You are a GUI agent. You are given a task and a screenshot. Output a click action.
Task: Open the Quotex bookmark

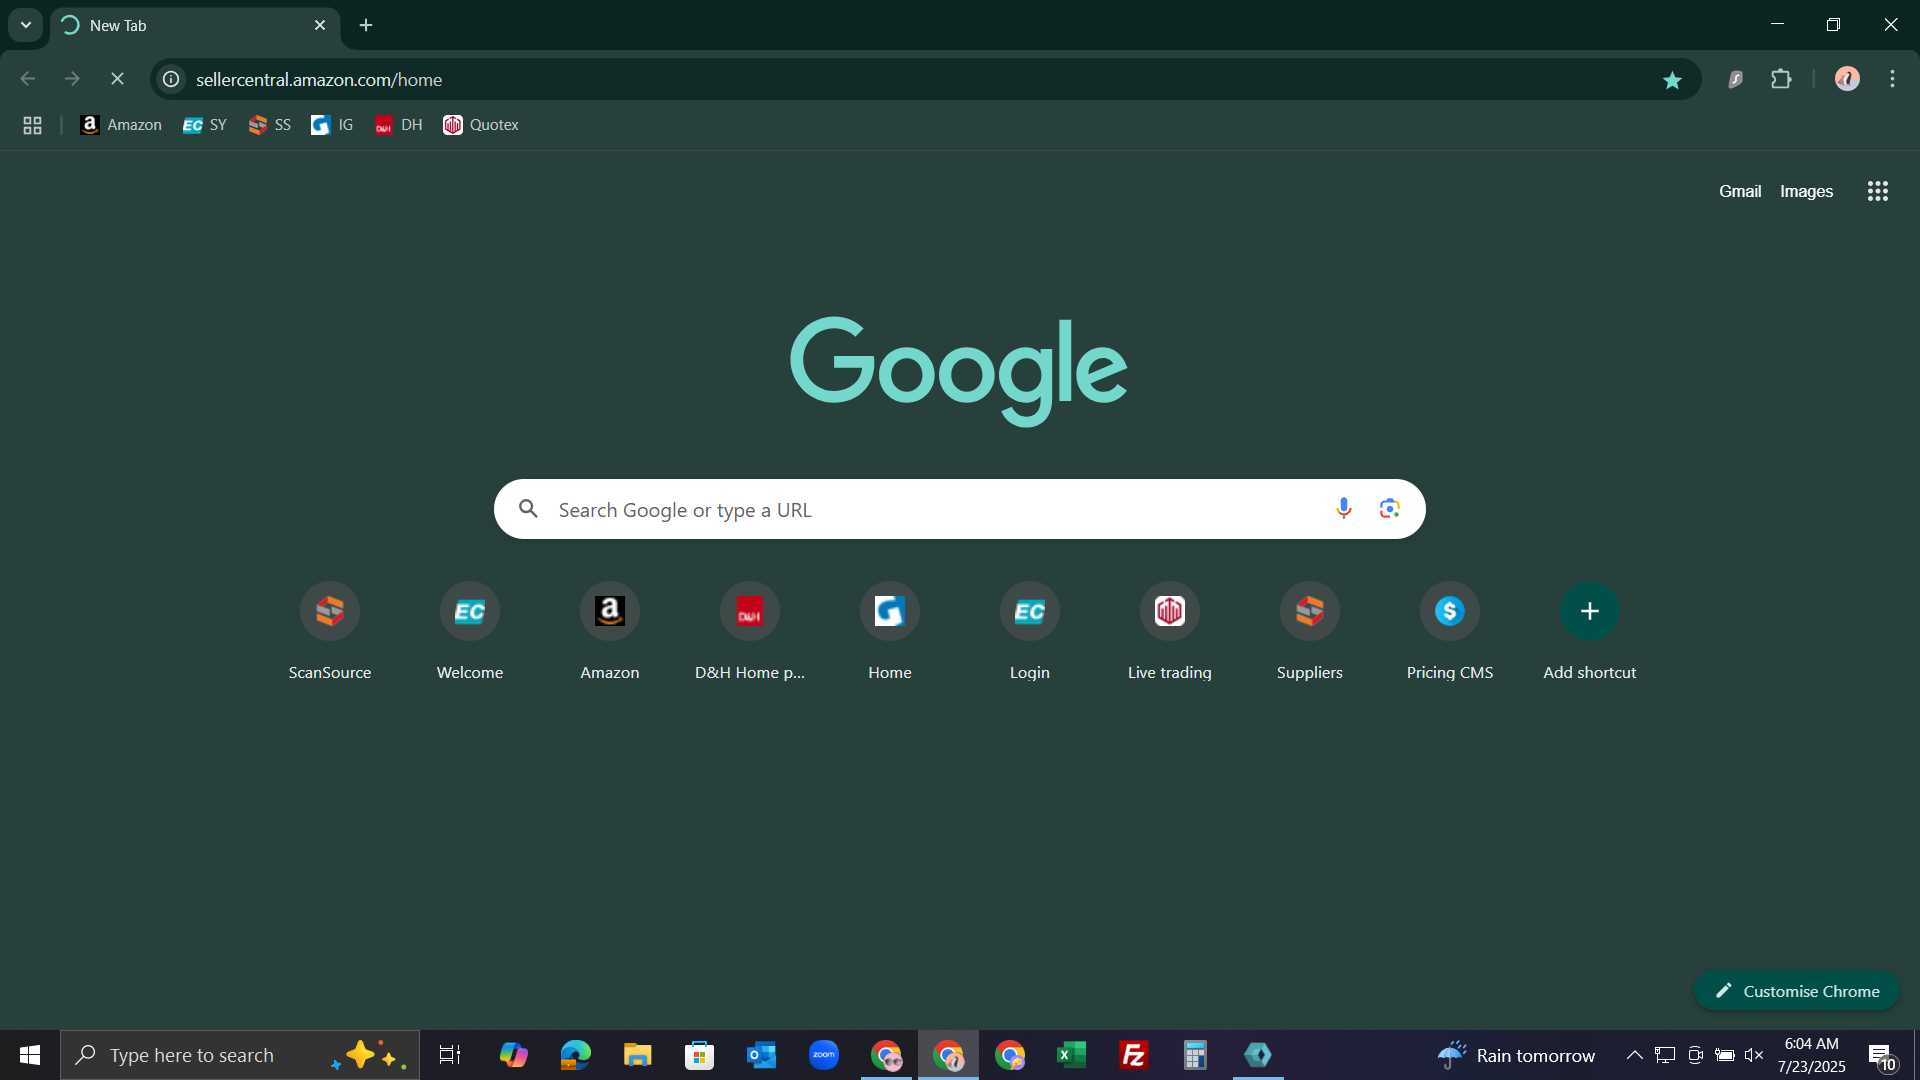pyautogui.click(x=481, y=125)
